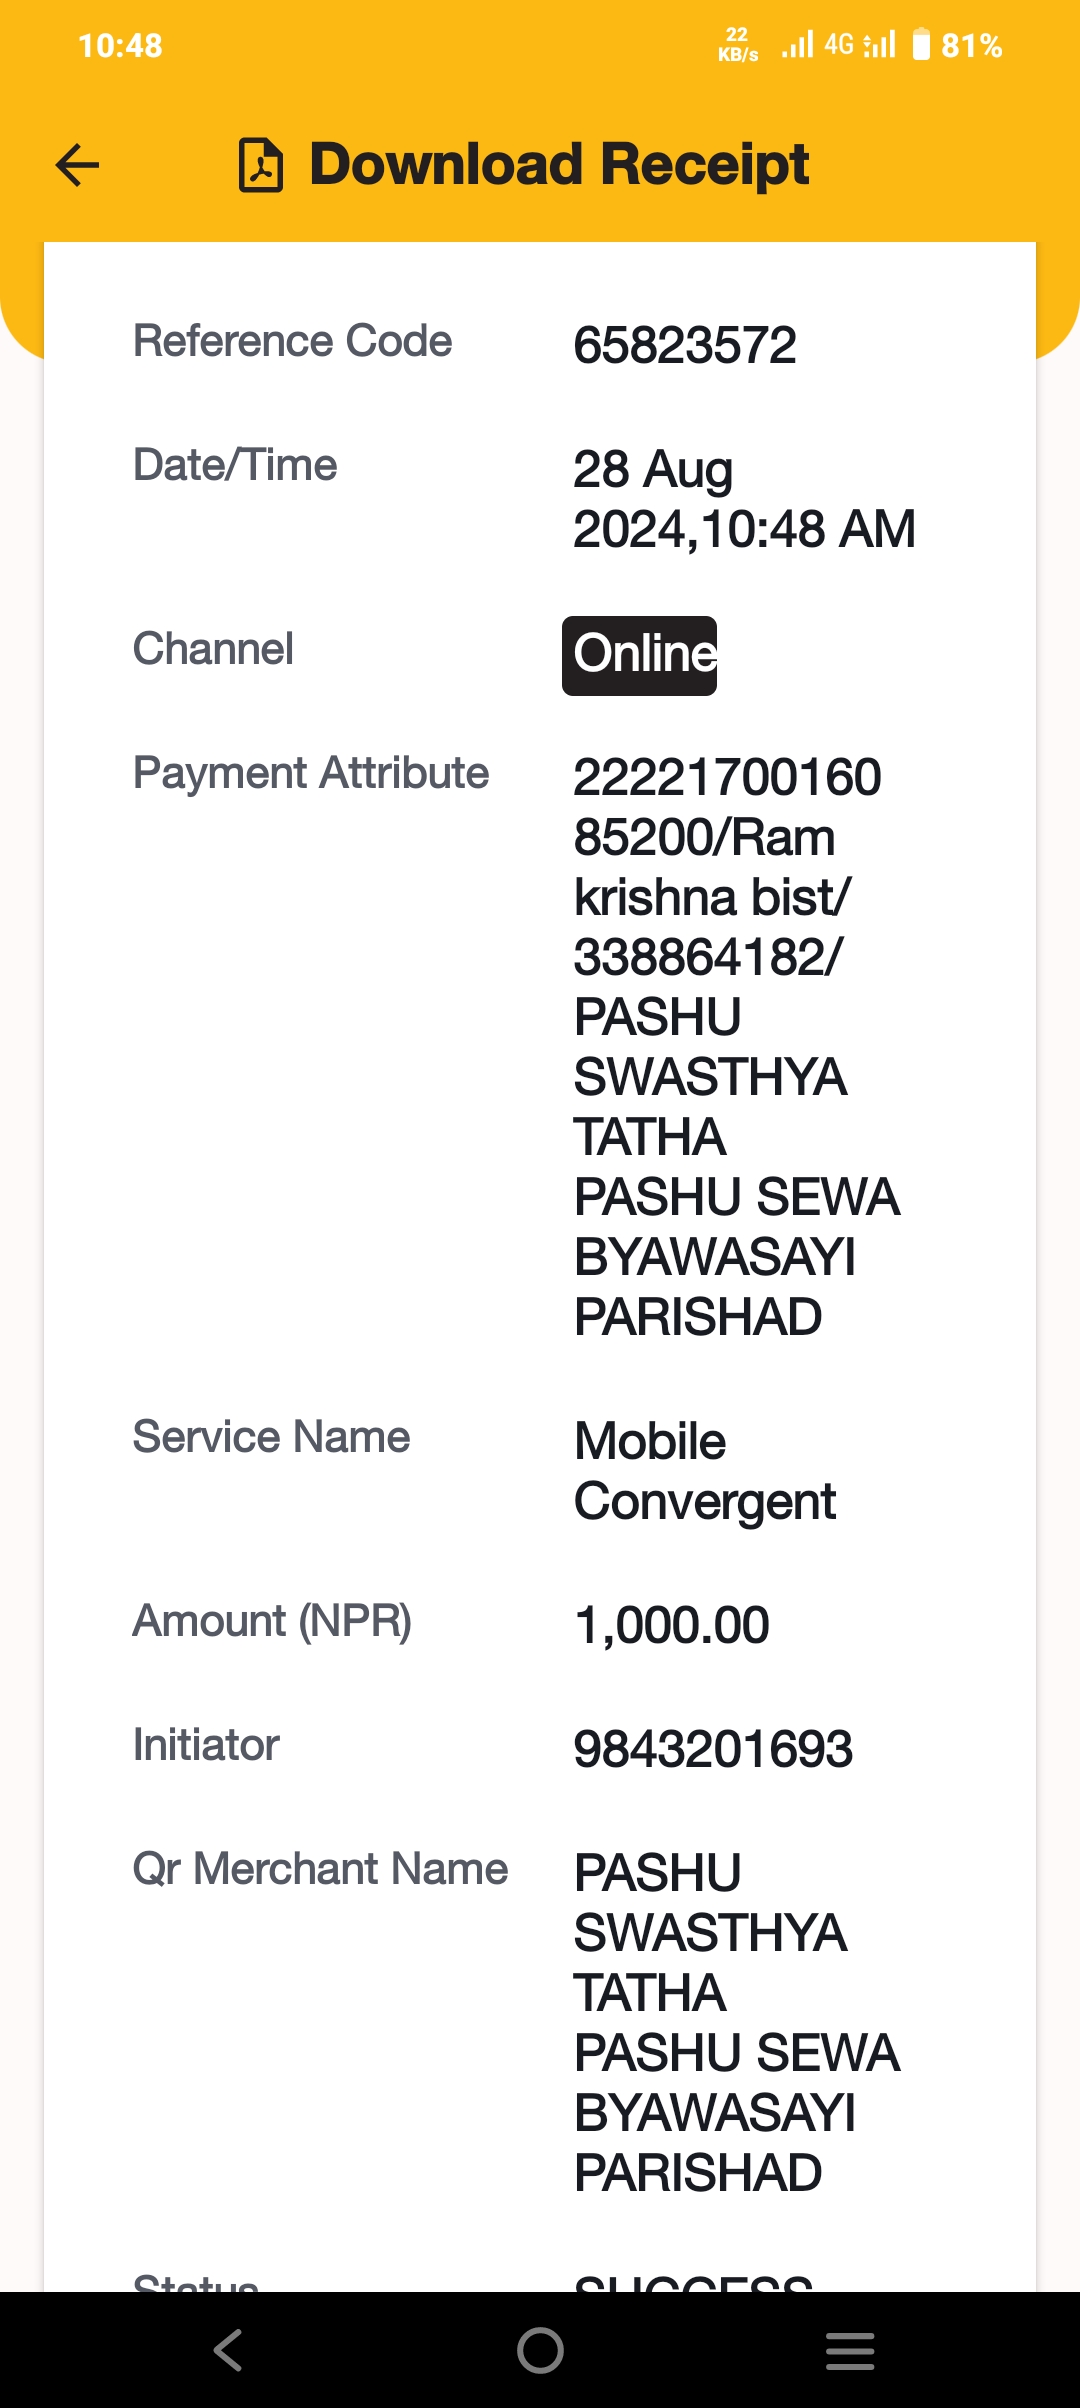This screenshot has height=2408, width=1080.
Task: Tap the Online channel badge
Action: click(640, 655)
